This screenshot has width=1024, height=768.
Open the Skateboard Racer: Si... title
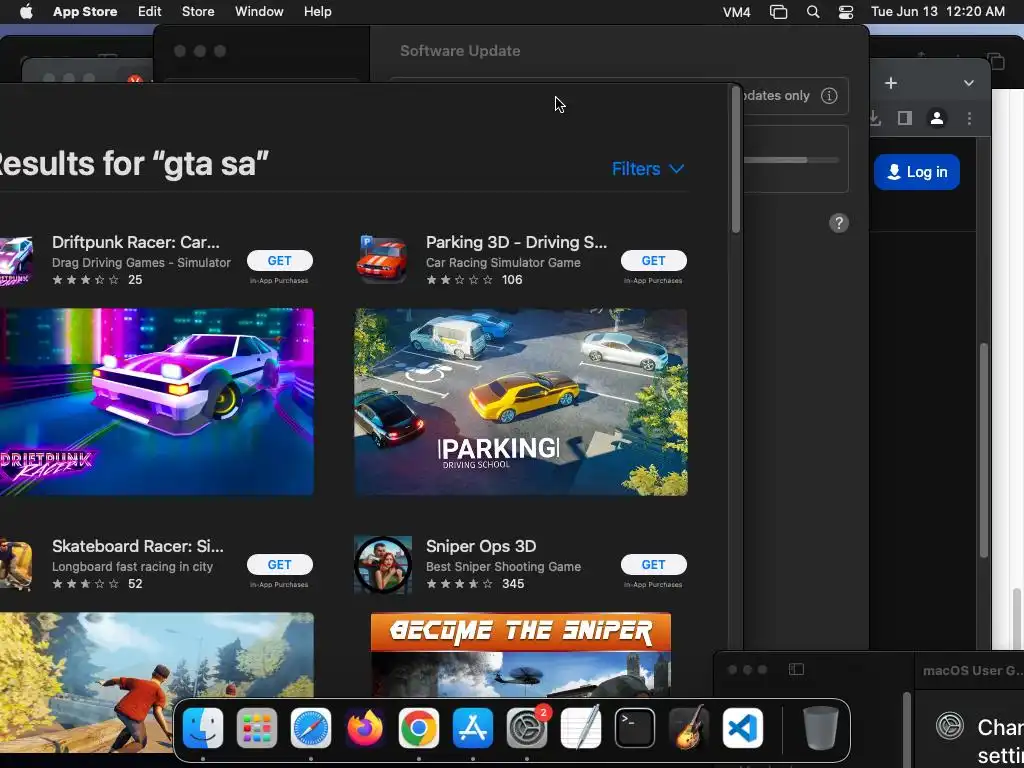pos(138,546)
